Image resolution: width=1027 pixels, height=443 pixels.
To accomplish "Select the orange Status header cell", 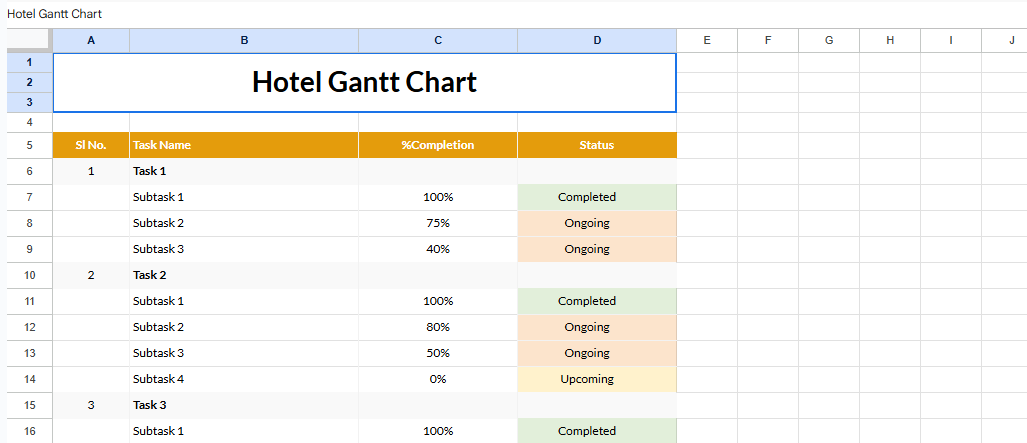I will tap(597, 145).
